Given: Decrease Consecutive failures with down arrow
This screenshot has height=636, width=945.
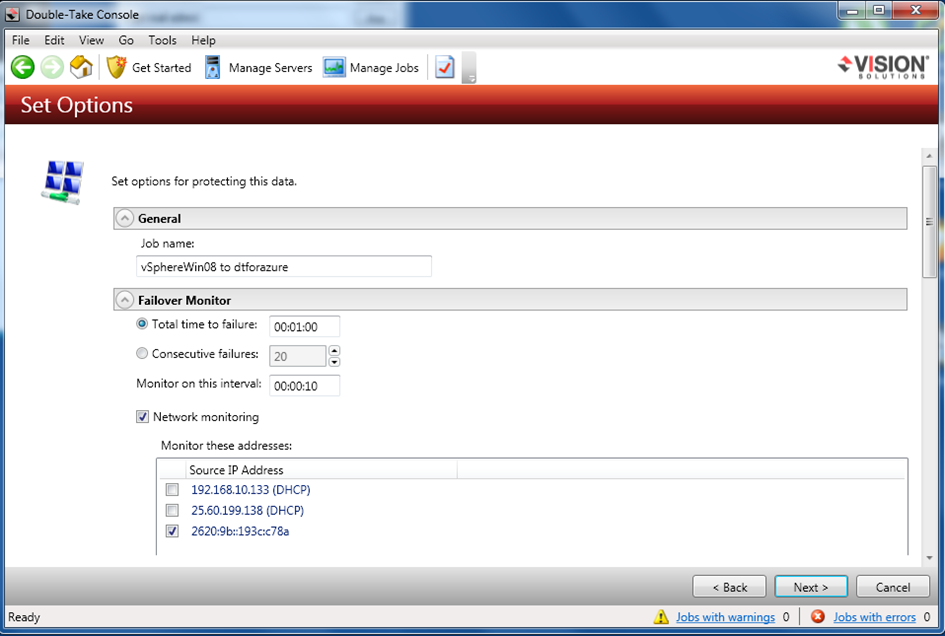Looking at the screenshot, I should pos(334,362).
